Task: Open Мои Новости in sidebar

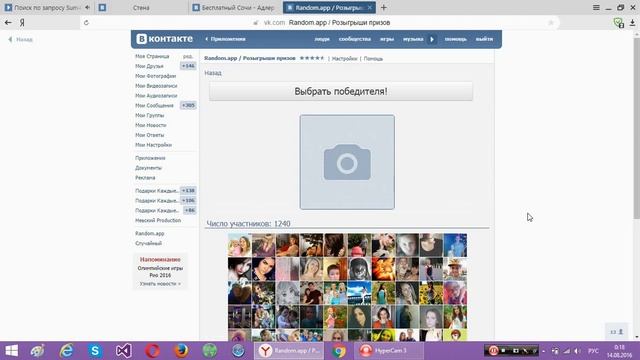Action: (x=151, y=125)
